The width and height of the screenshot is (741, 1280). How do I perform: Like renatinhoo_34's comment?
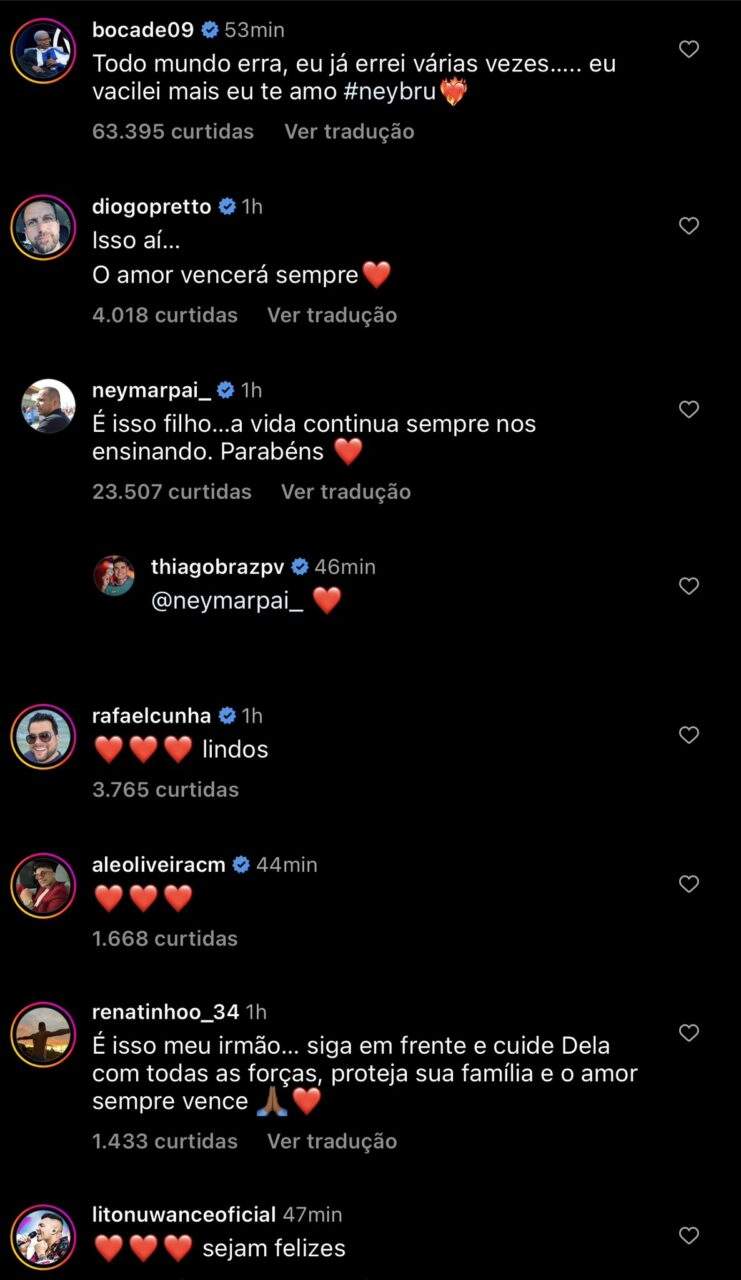tap(689, 1032)
